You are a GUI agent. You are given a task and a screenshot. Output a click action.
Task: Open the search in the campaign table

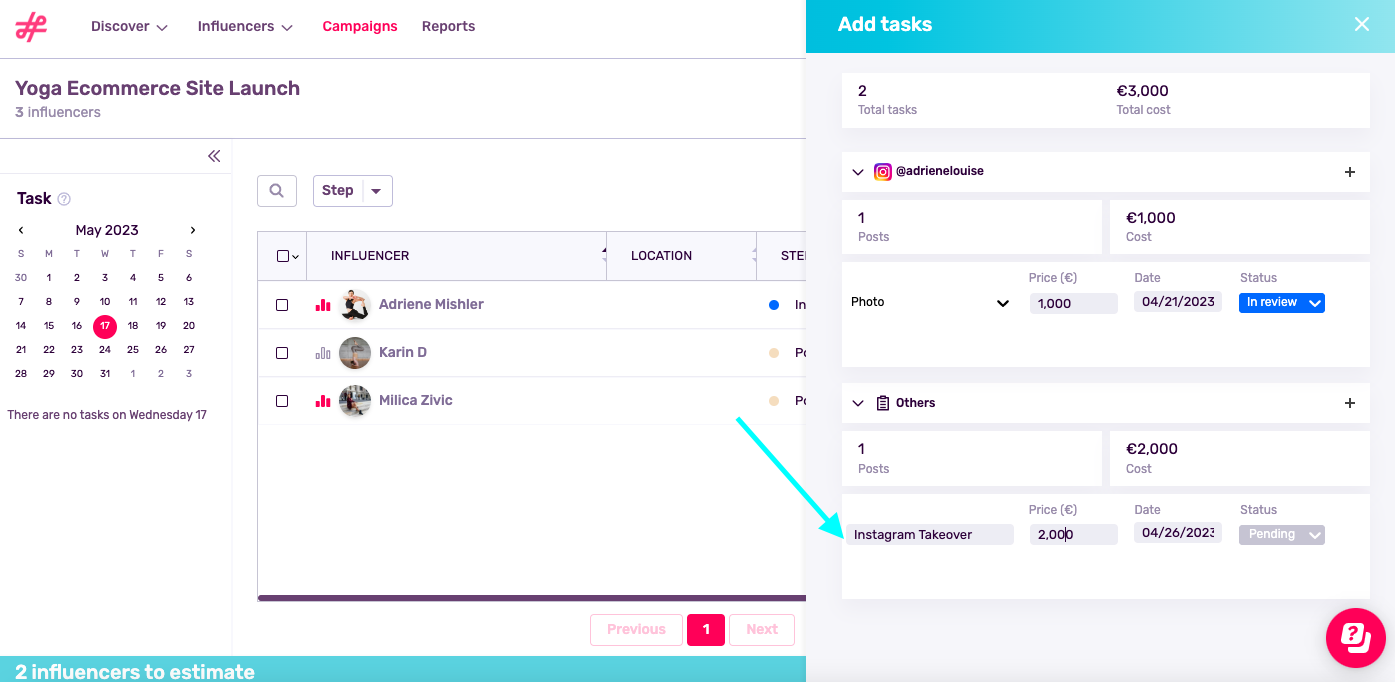[277, 190]
